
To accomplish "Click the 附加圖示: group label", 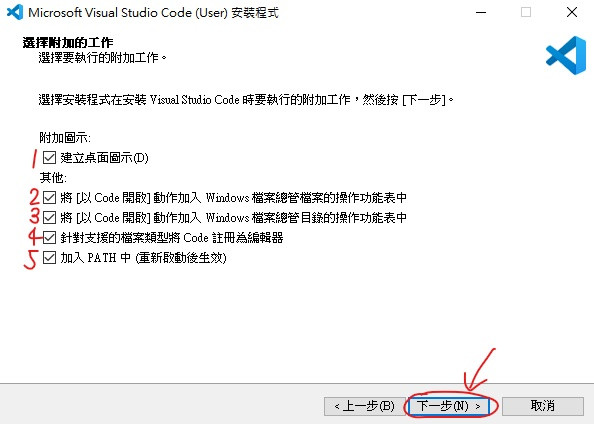I will point(65,138).
